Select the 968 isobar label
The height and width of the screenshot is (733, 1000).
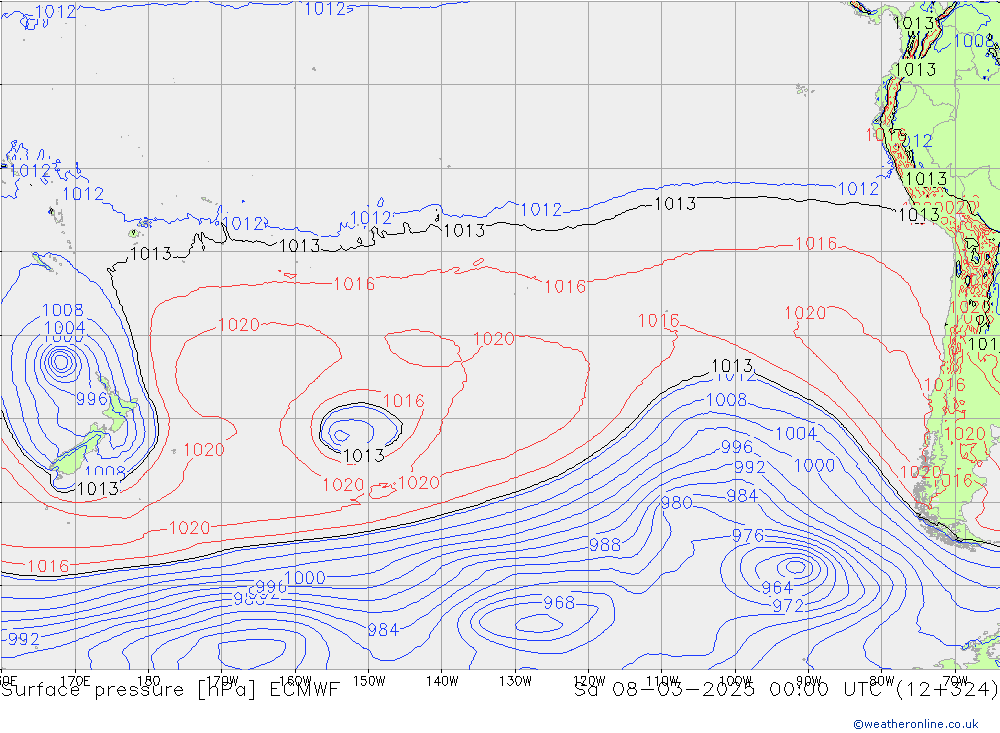tap(559, 603)
